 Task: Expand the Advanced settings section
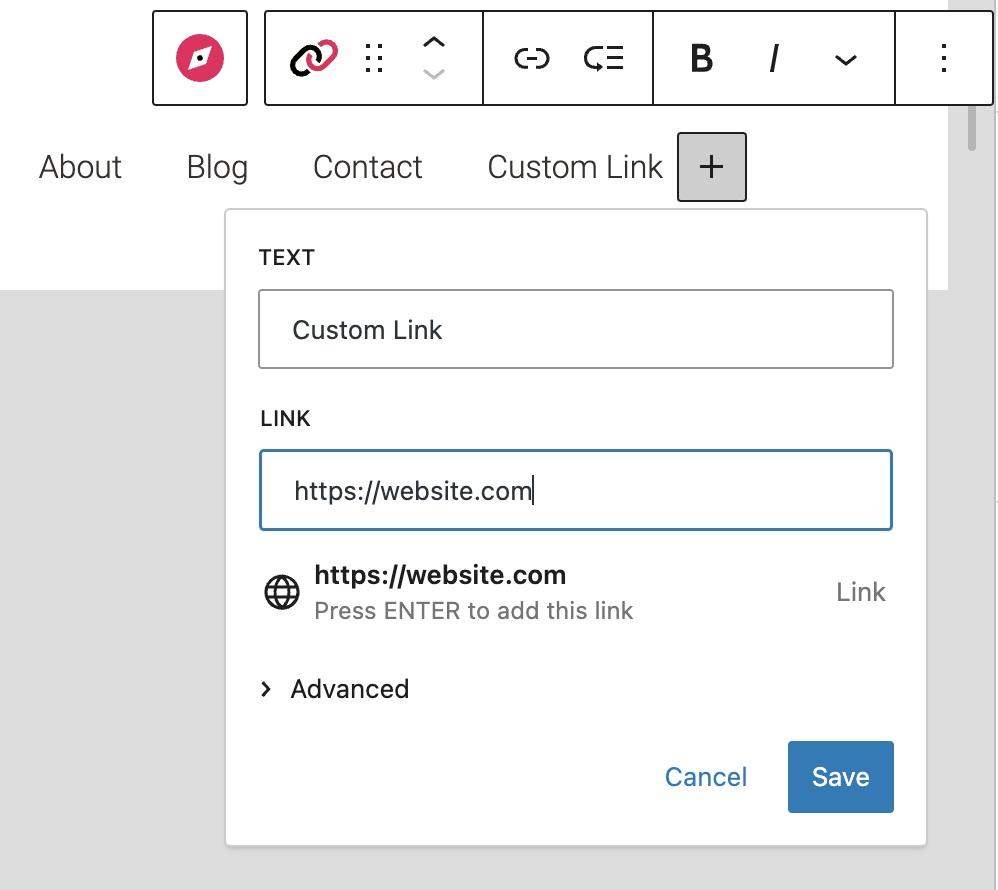click(335, 689)
